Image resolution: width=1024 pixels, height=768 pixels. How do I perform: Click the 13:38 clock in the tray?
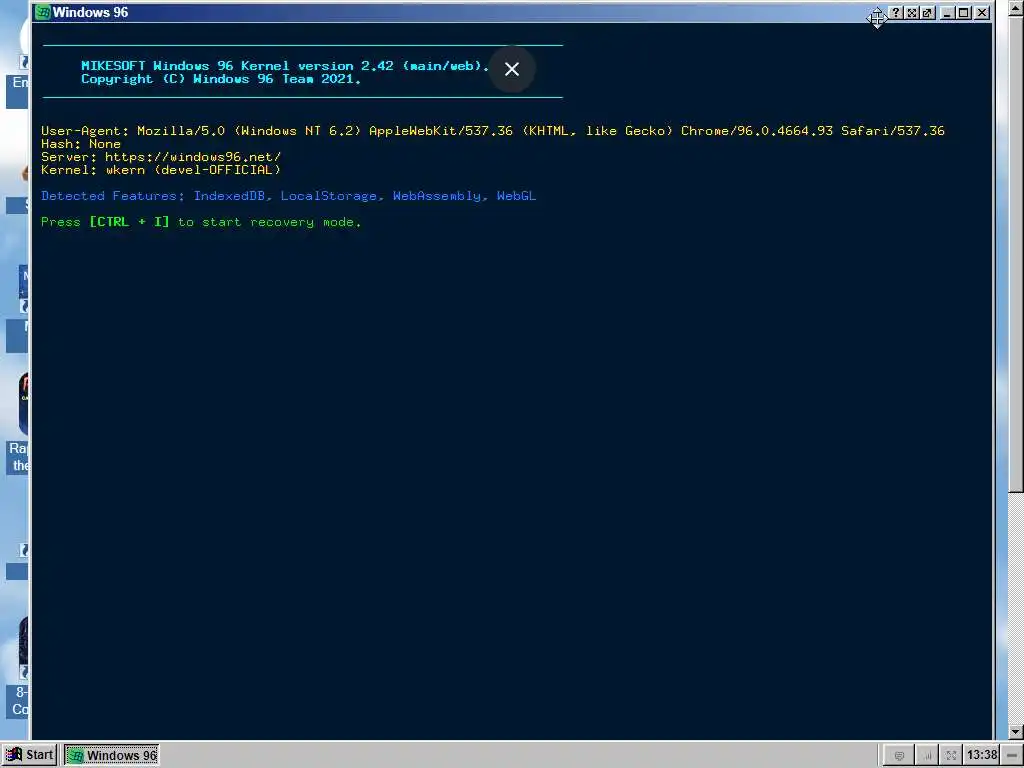coord(982,756)
